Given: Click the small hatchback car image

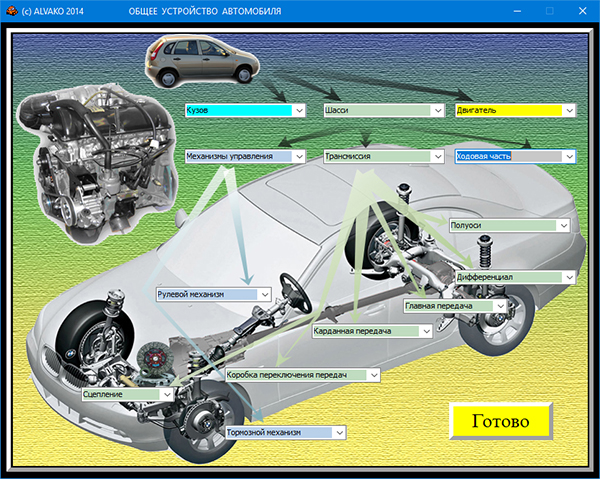Looking at the screenshot, I should click(202, 61).
